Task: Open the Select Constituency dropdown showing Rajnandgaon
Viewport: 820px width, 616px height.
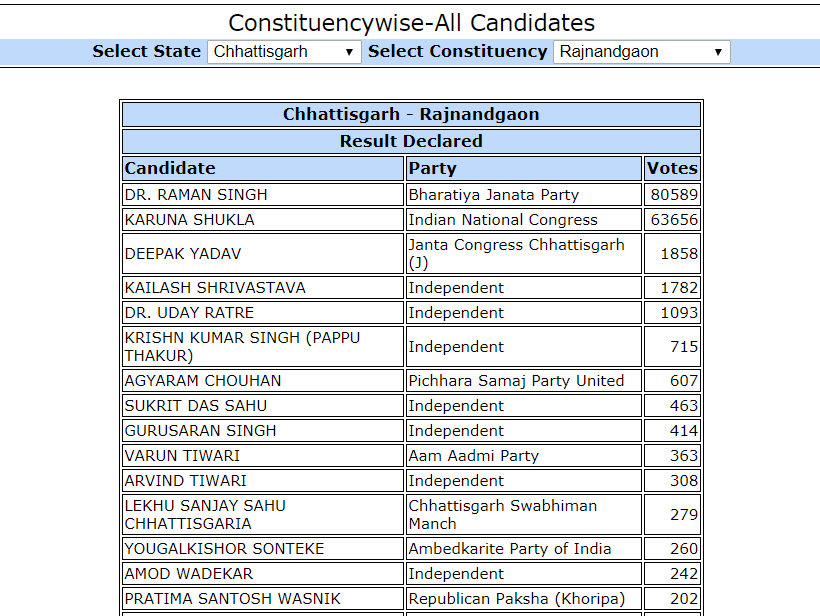Action: tap(642, 52)
